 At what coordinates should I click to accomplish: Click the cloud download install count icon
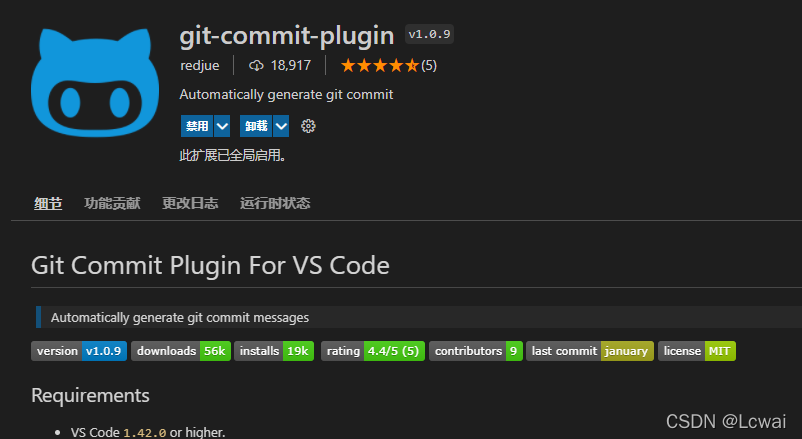pyautogui.click(x=256, y=65)
